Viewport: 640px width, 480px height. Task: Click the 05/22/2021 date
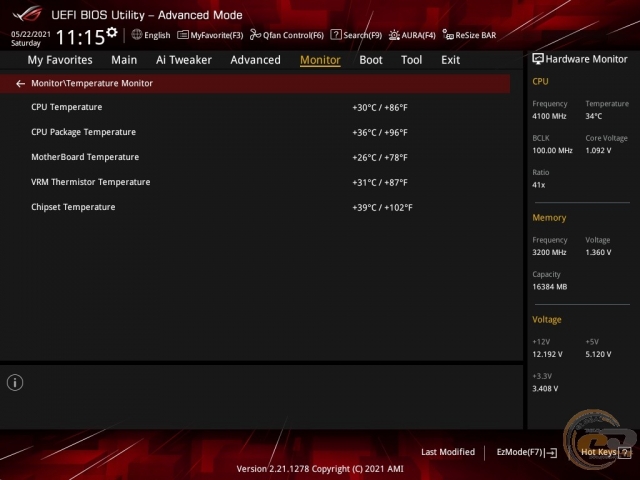(31, 34)
